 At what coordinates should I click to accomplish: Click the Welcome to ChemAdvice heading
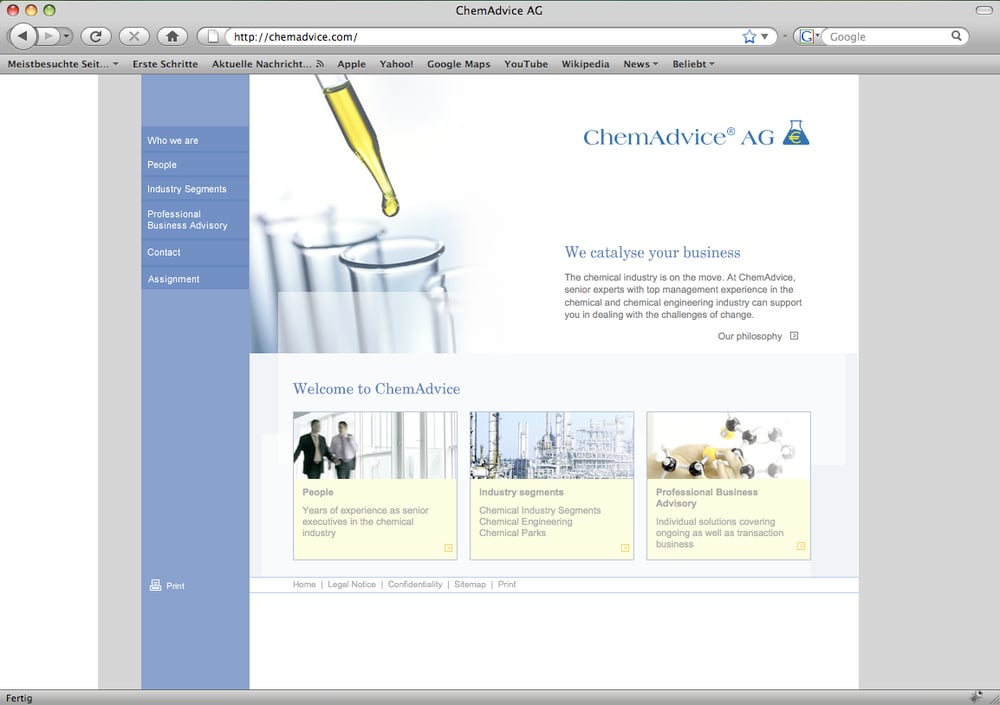coord(376,389)
